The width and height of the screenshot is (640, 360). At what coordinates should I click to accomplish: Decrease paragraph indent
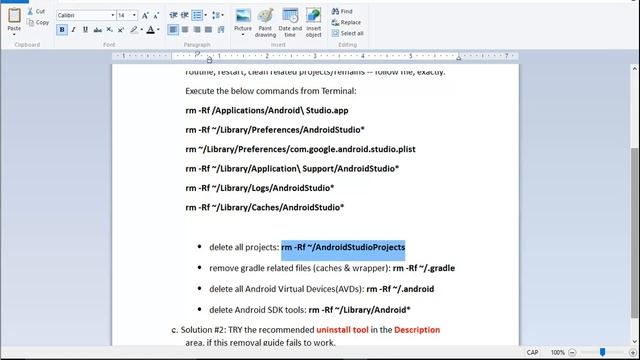(173, 16)
